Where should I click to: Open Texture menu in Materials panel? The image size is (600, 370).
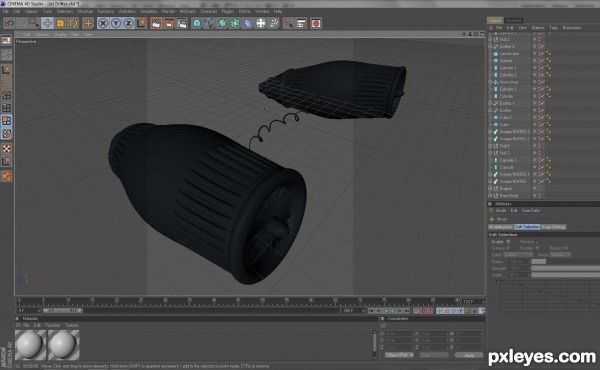72,325
